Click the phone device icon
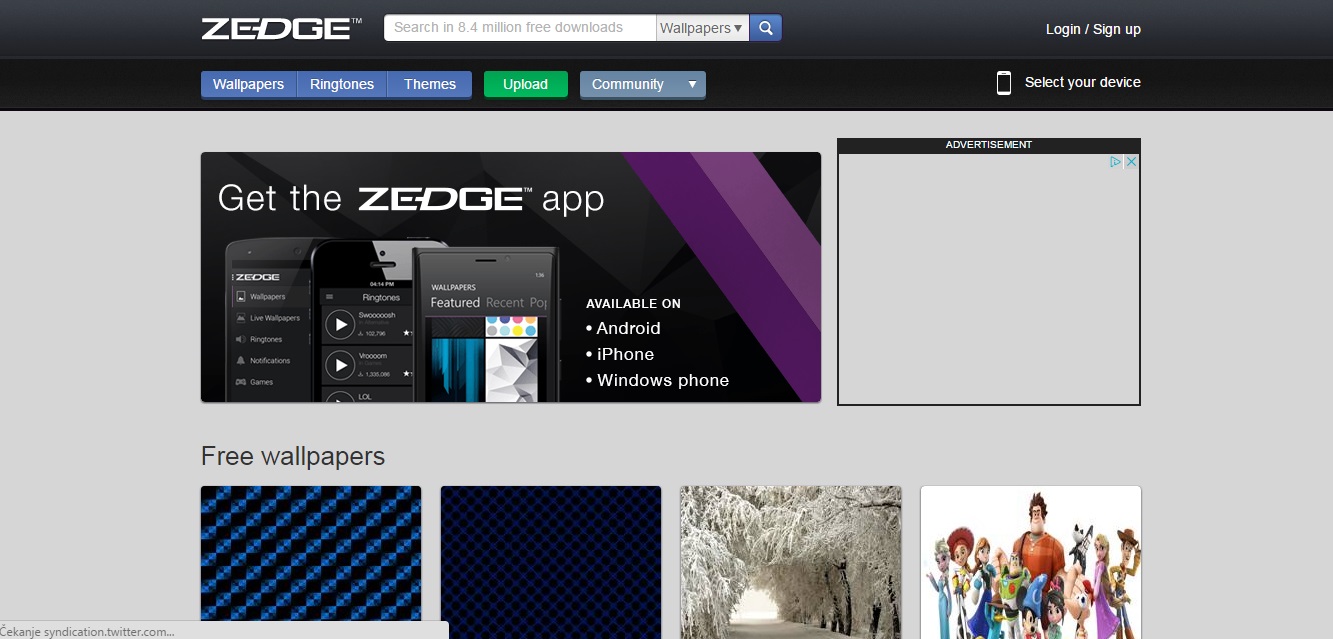Screen dimensions: 1333x639 [1004, 83]
